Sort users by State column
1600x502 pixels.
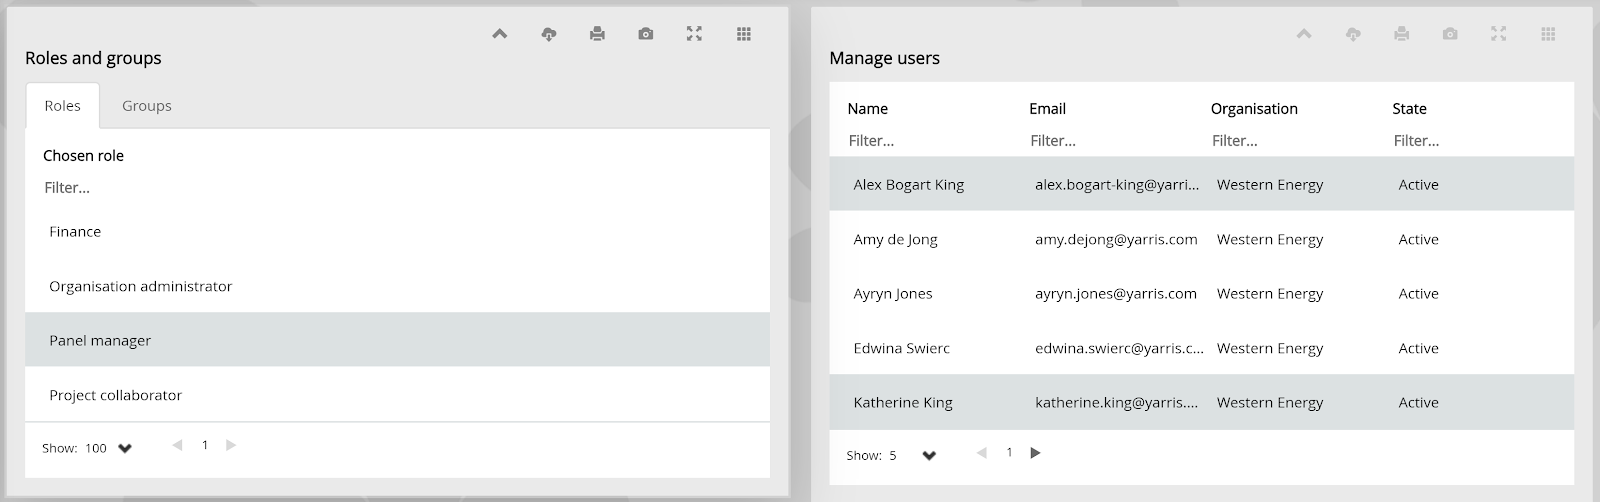[x=1409, y=109]
